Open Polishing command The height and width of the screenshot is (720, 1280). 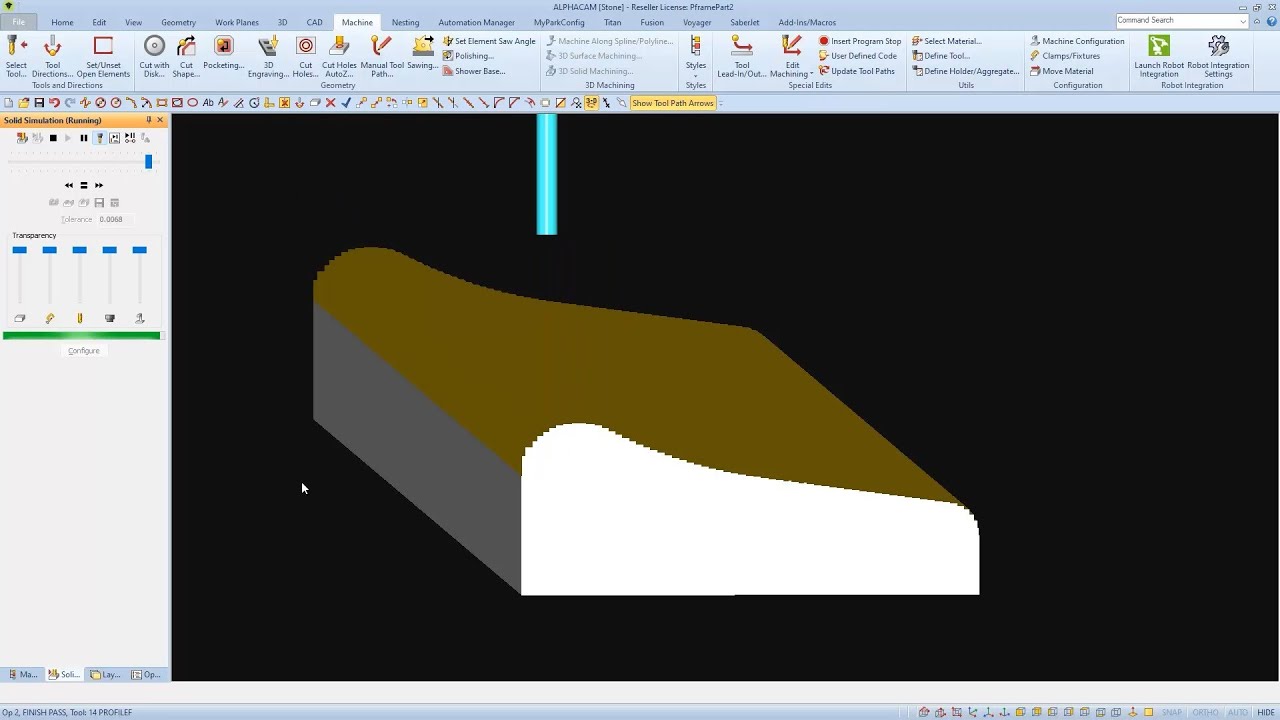(x=468, y=56)
